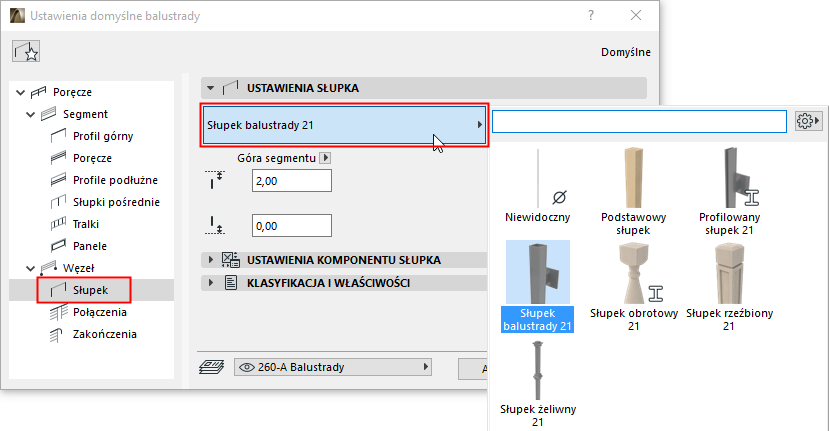The height and width of the screenshot is (431, 829).
Task: Select the Słupek tree item
Action: (91, 290)
